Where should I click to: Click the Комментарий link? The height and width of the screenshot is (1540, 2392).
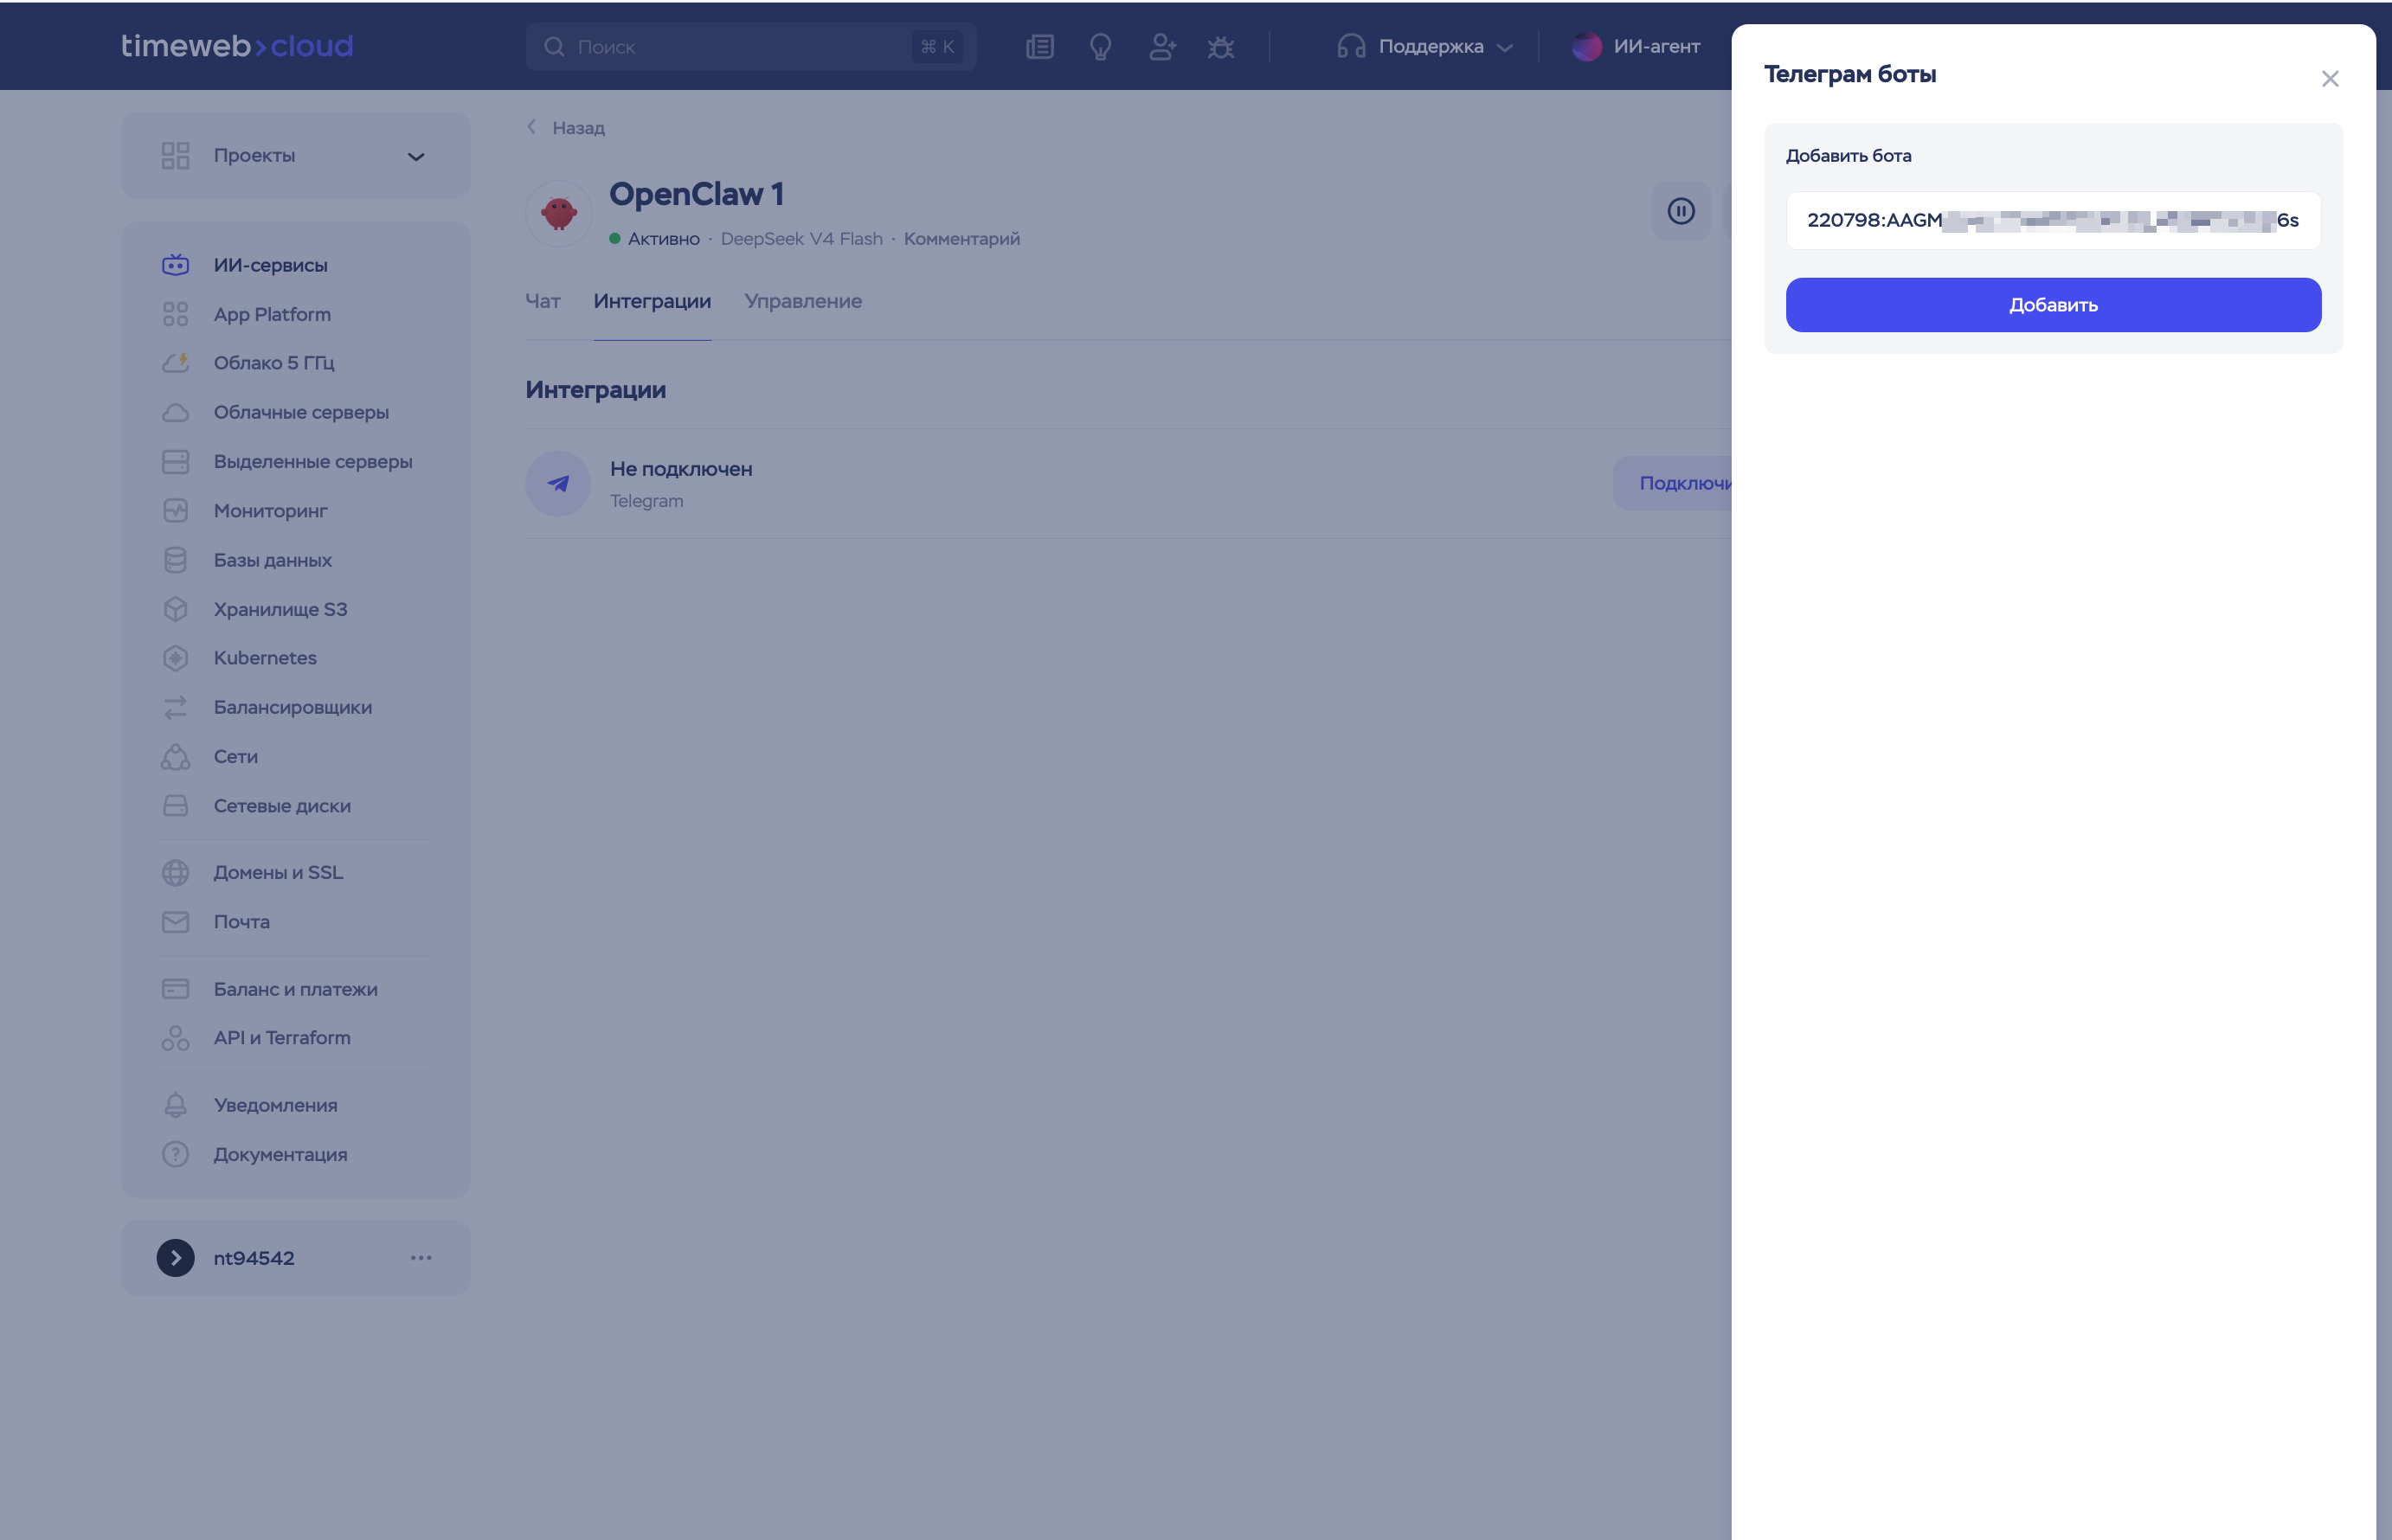click(962, 239)
